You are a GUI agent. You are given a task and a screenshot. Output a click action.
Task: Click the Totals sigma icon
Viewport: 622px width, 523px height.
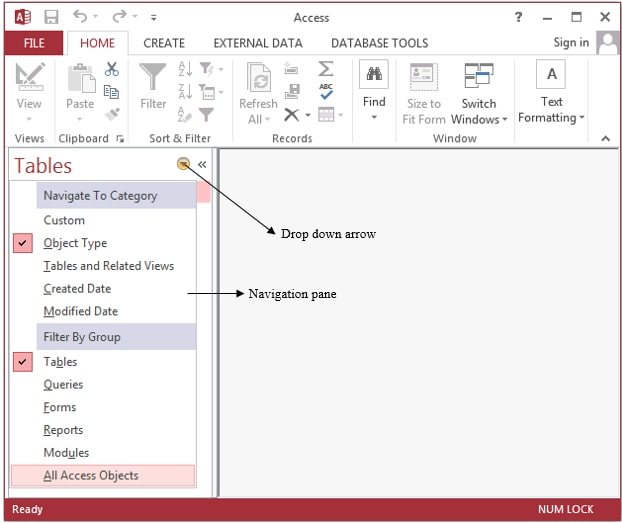click(x=326, y=68)
